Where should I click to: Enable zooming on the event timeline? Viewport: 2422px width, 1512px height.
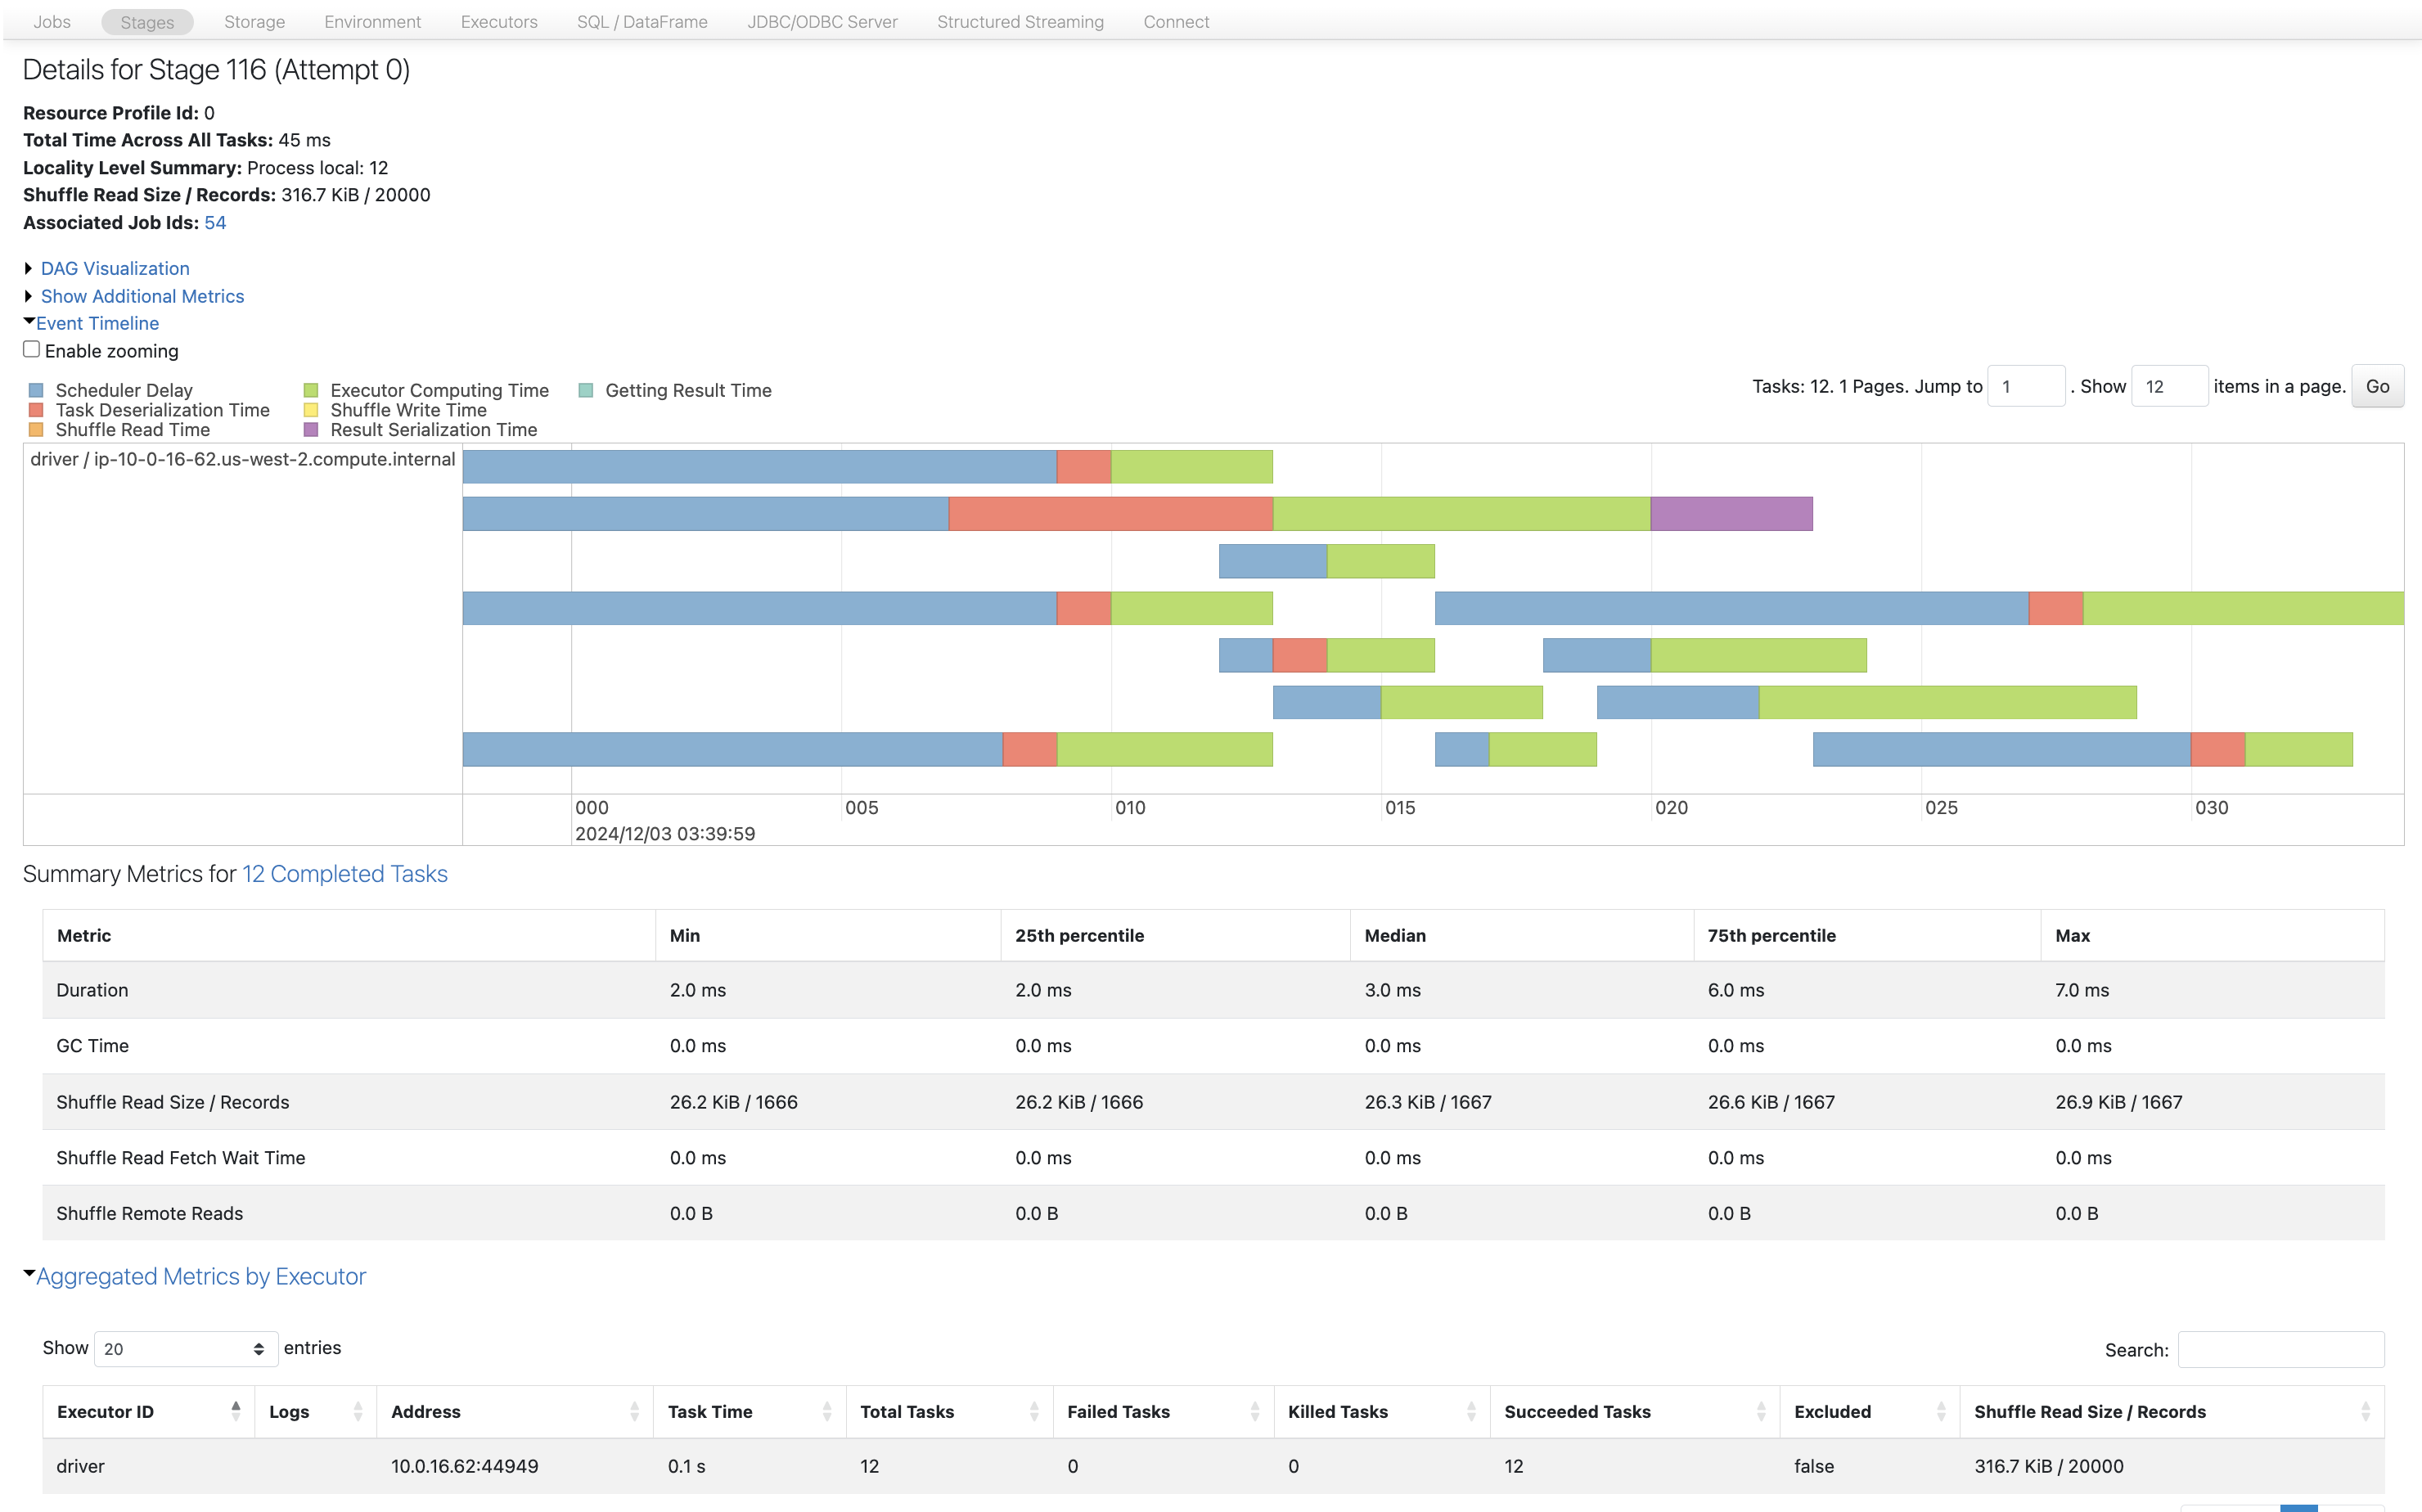[31, 348]
